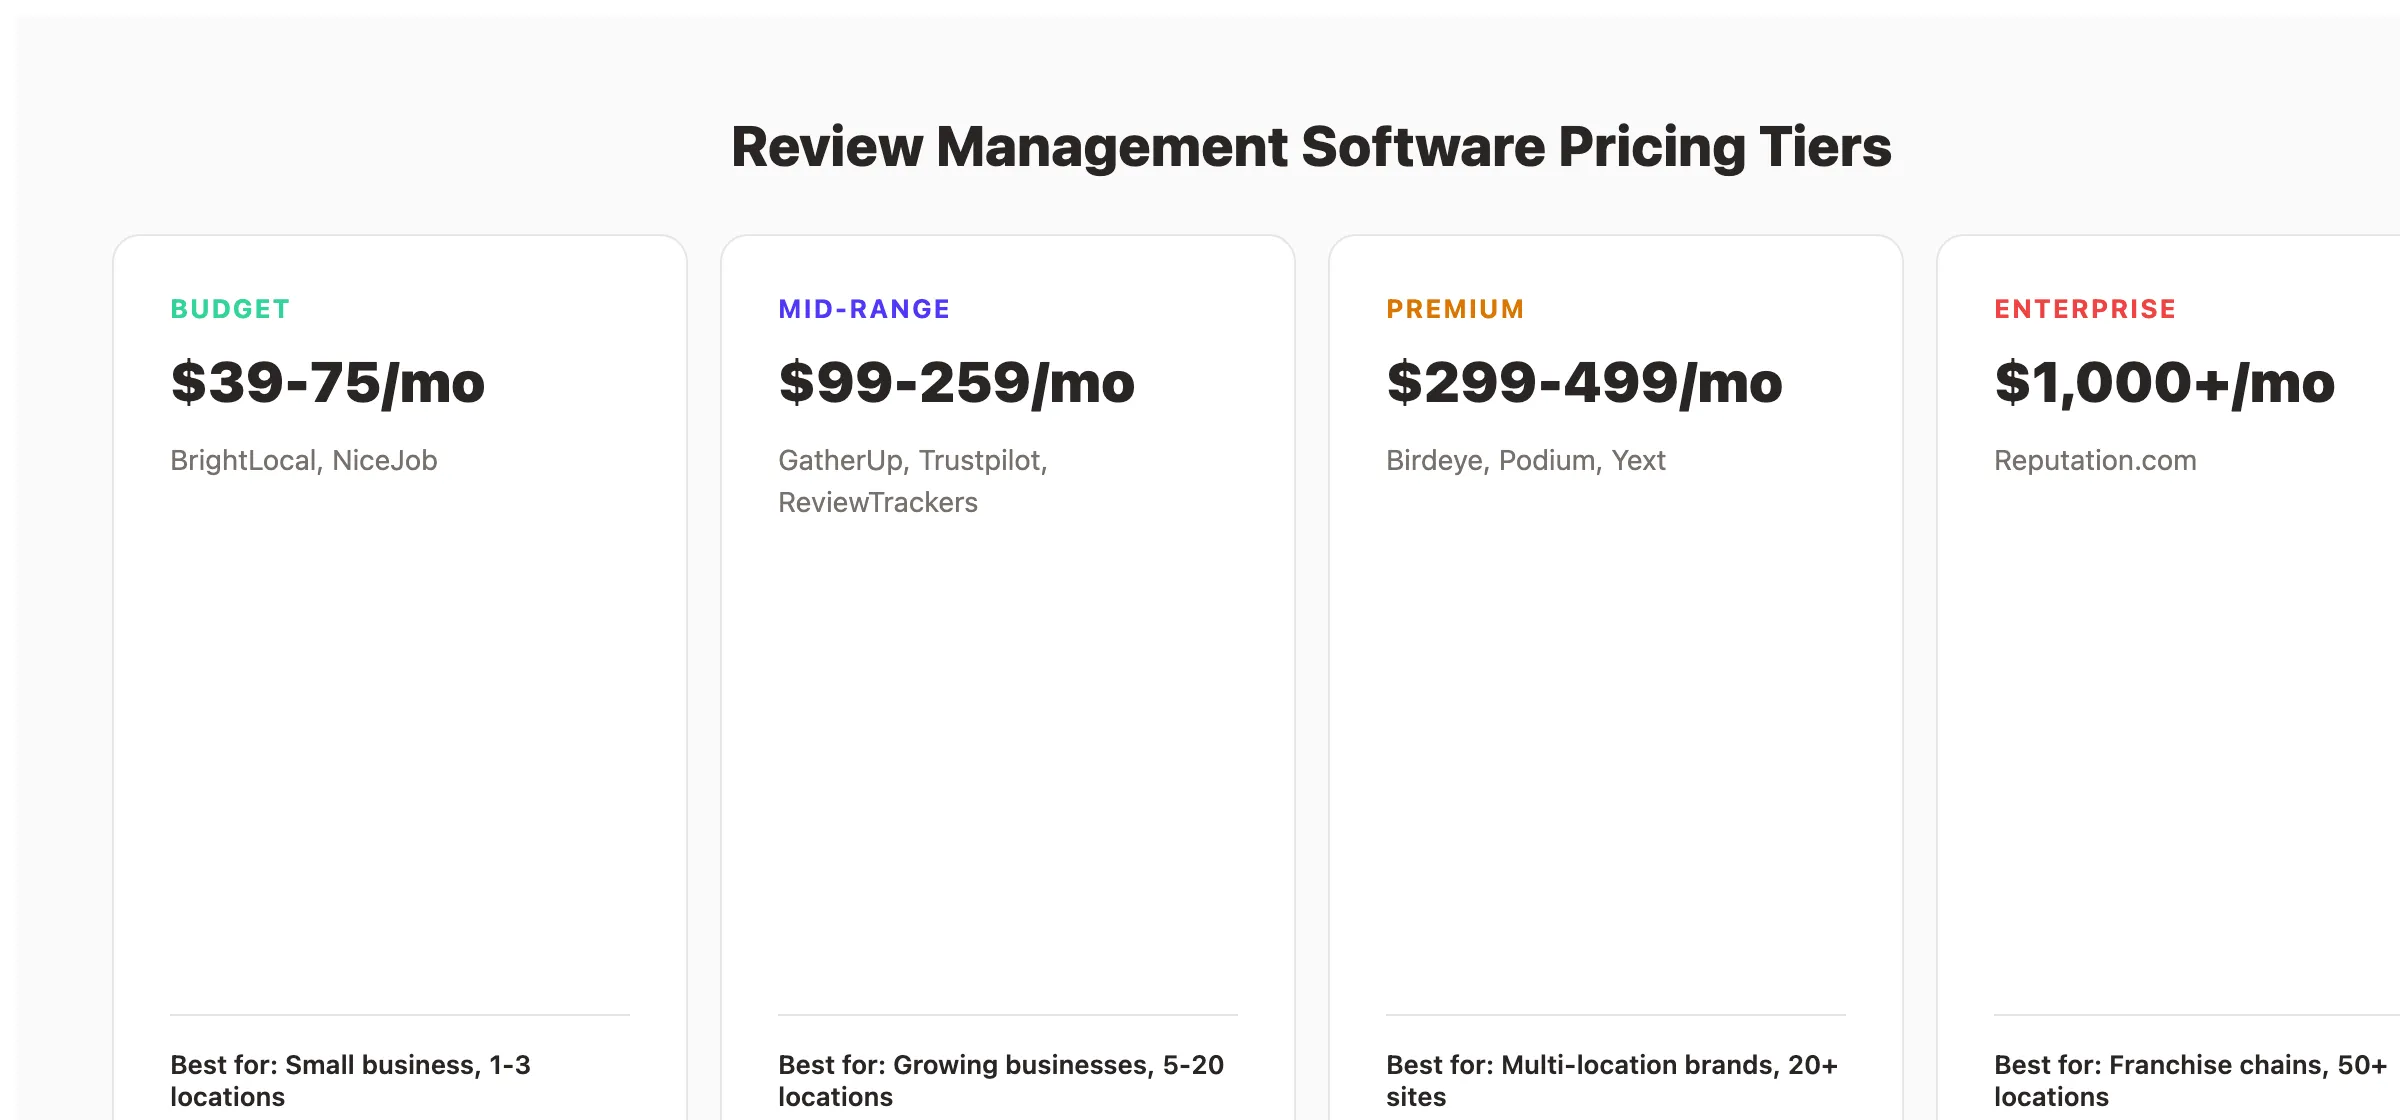The image size is (2400, 1120).
Task: Click 'Best for: Growing businesses, 5-20 locations'
Action: 1001,1080
